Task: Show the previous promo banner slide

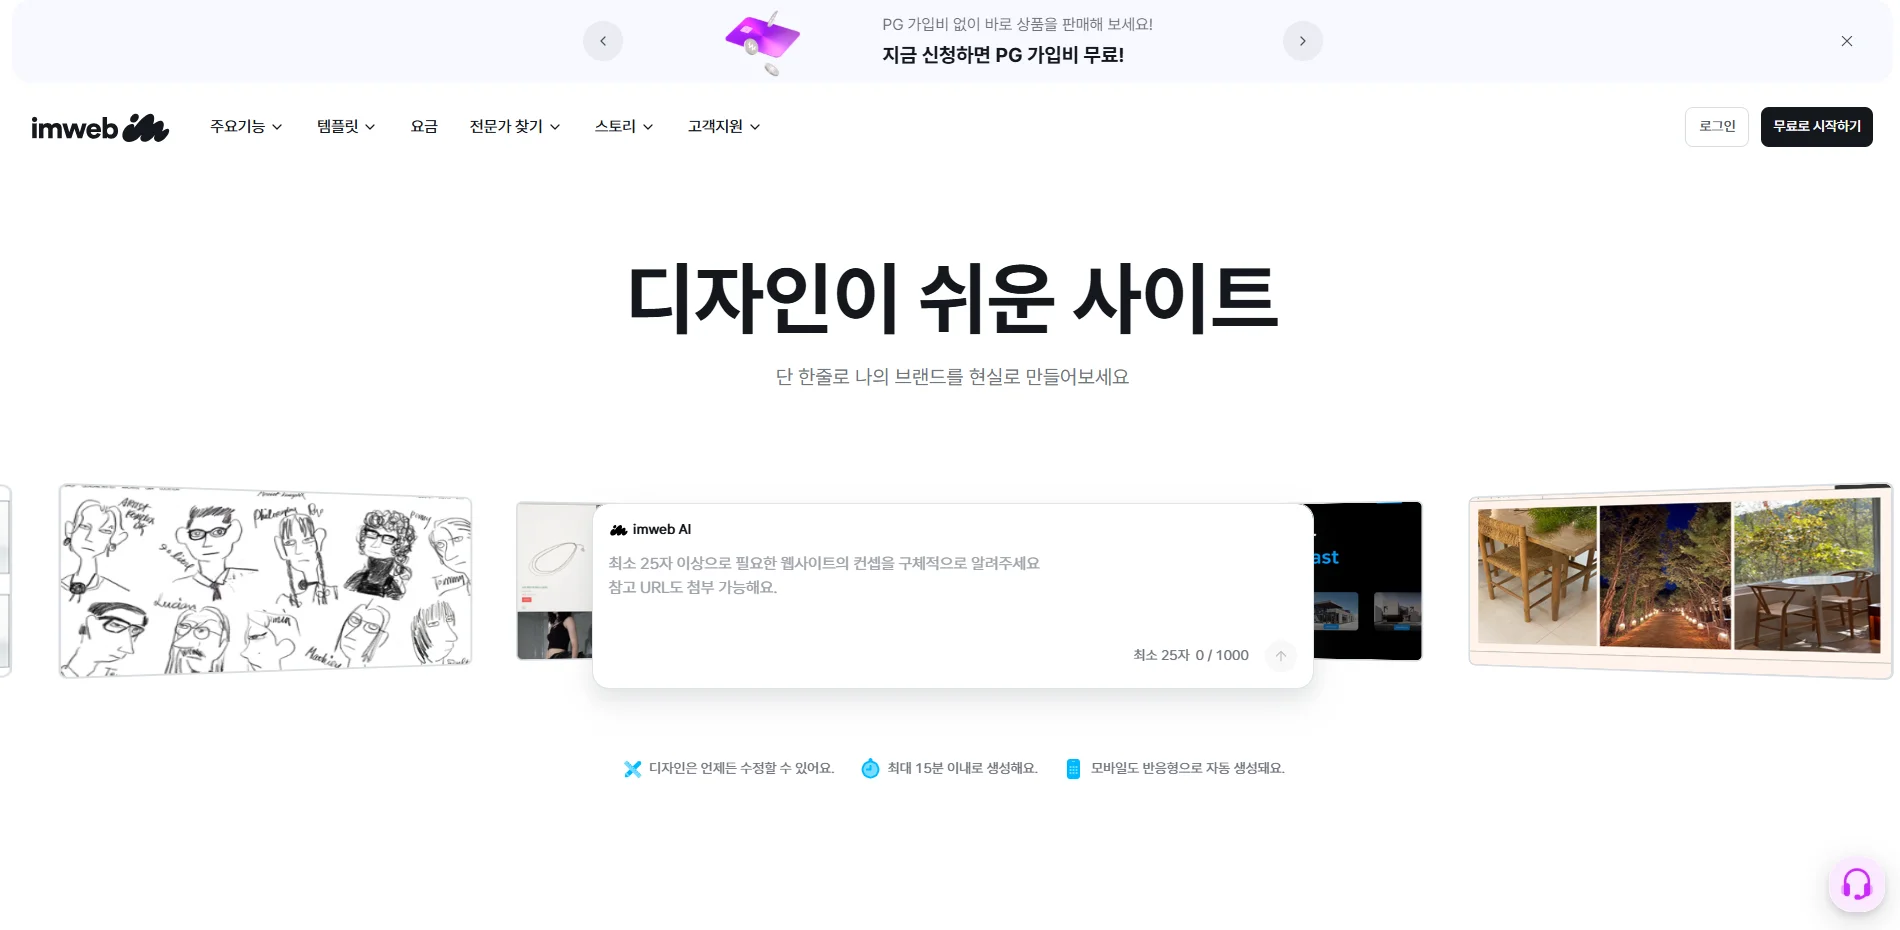Action: coord(603,41)
